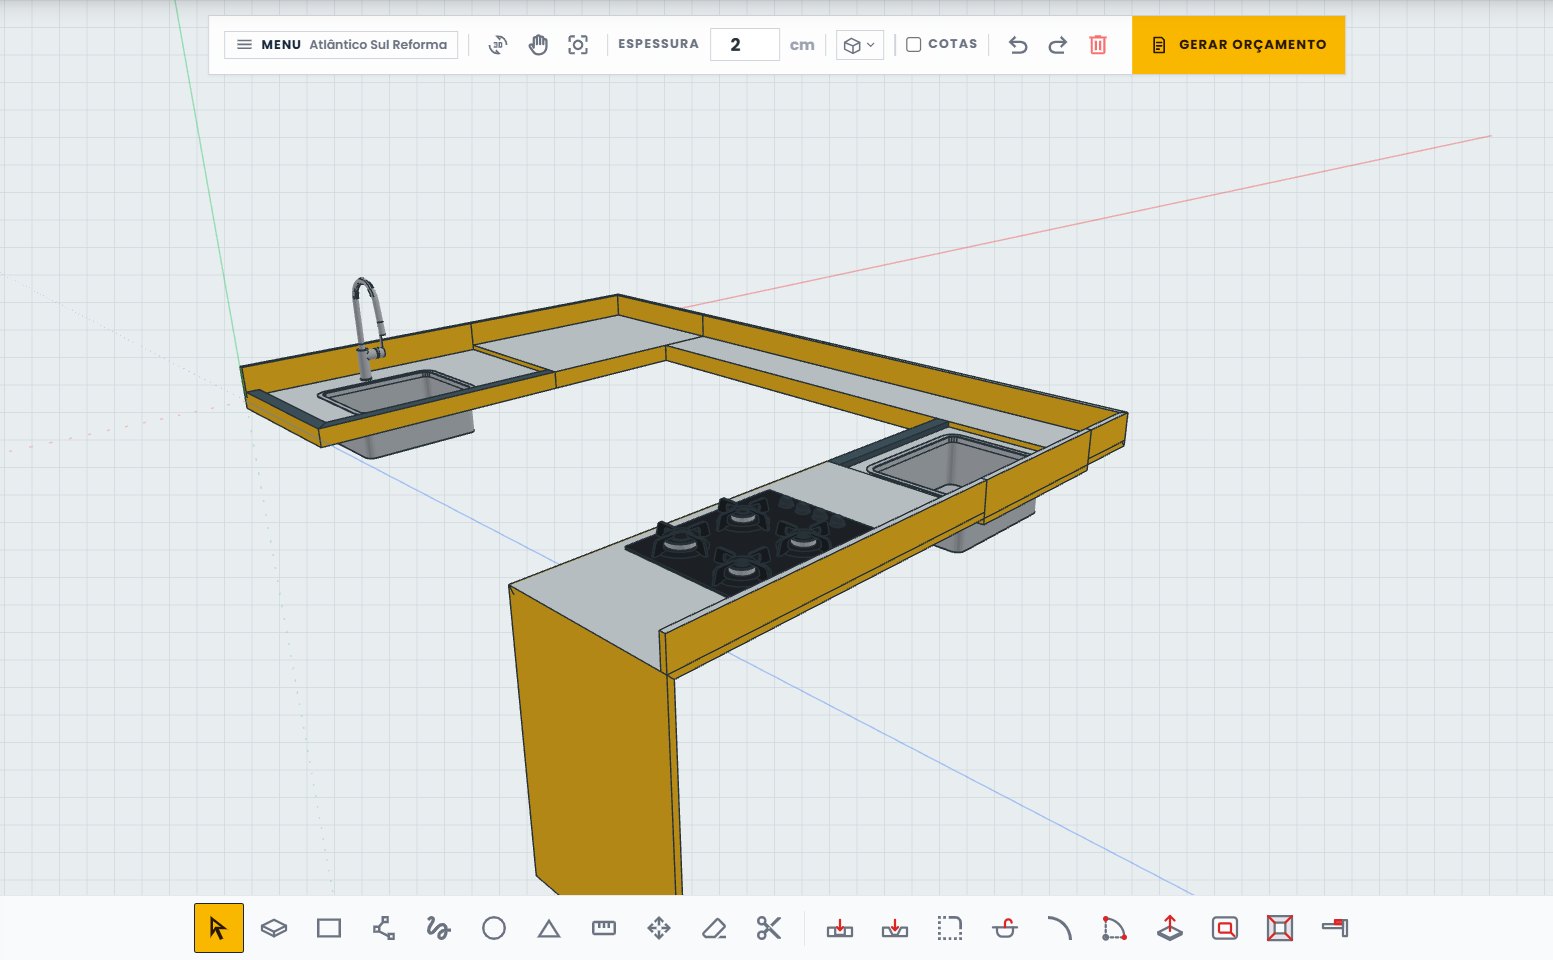The image size is (1553, 960).
Task: Choose the circle drawing tool
Action: coord(494,928)
